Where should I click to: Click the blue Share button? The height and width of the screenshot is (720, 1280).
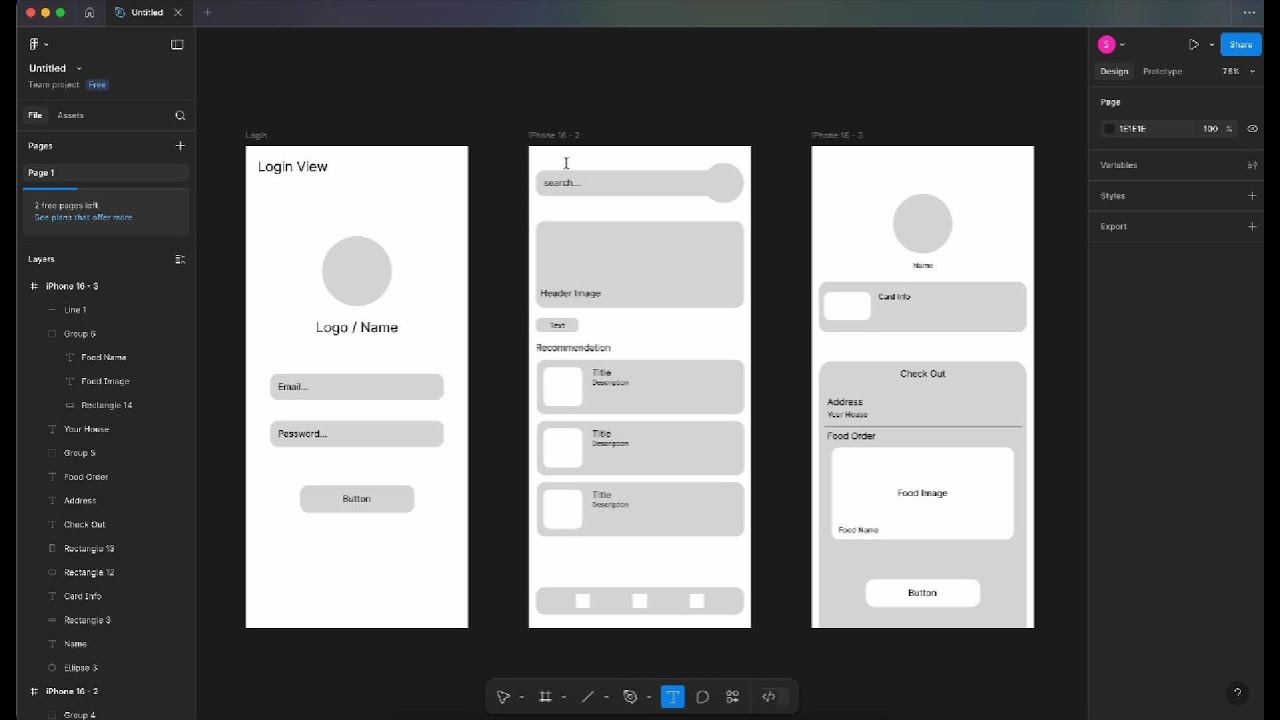[x=1241, y=45]
